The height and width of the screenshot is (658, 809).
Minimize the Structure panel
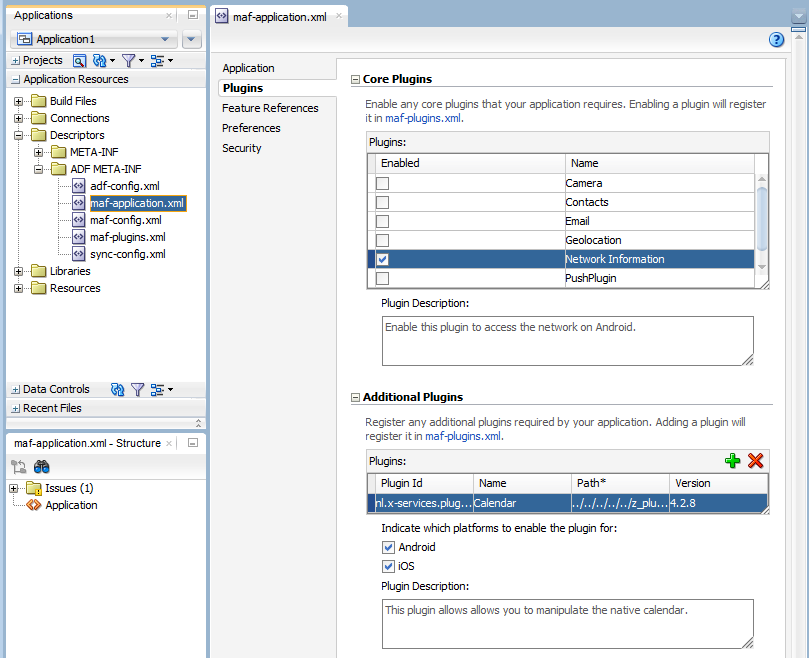192,443
